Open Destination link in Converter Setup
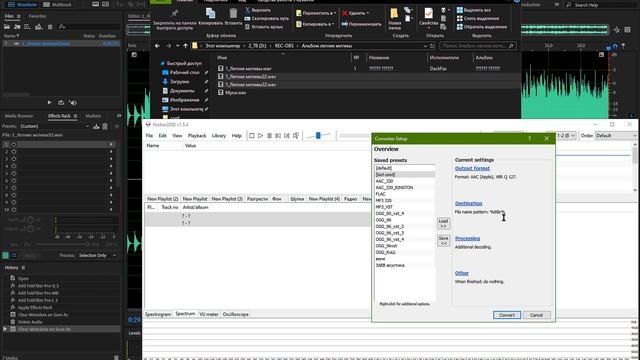 pyautogui.click(x=469, y=203)
